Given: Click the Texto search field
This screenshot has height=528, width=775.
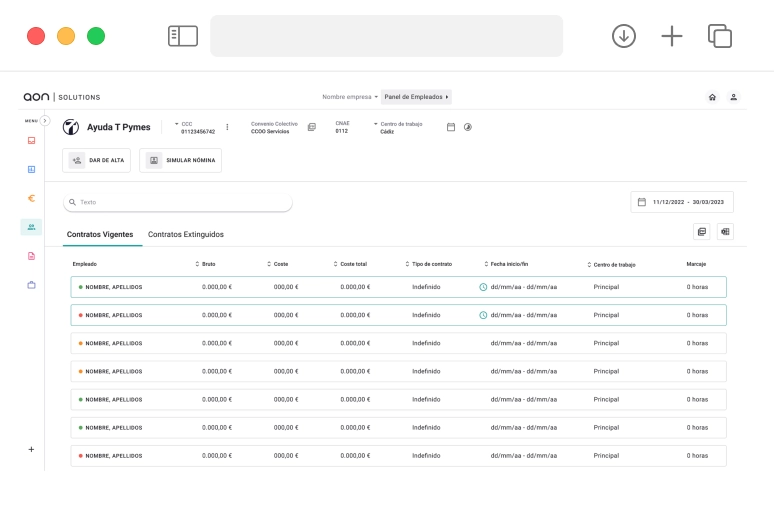Looking at the screenshot, I should coord(178,202).
